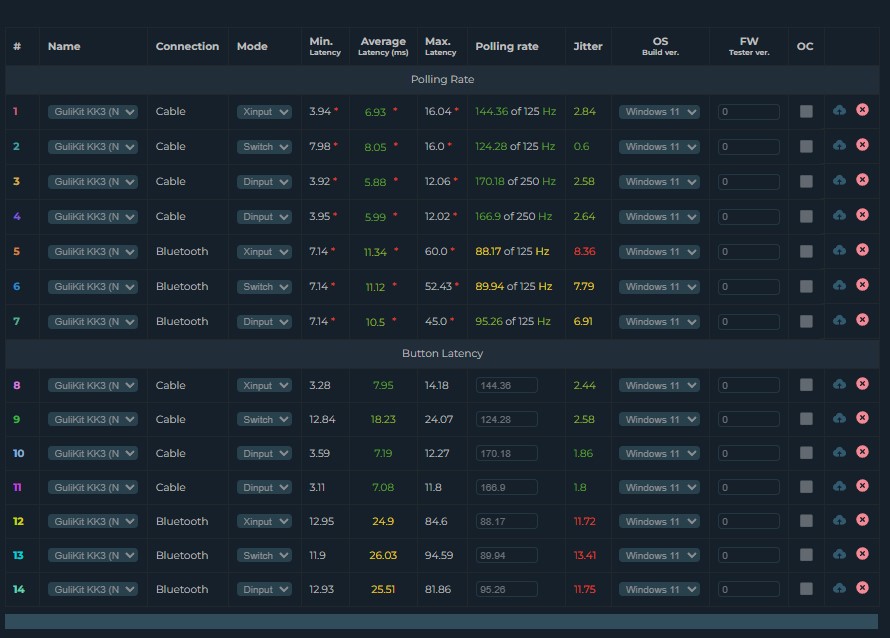The width and height of the screenshot is (890, 638).
Task: Toggle OC checkbox in row 7
Action: pos(806,321)
